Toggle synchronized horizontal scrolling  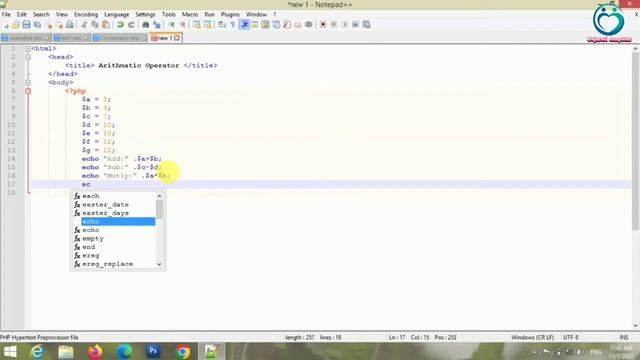pos(207,24)
